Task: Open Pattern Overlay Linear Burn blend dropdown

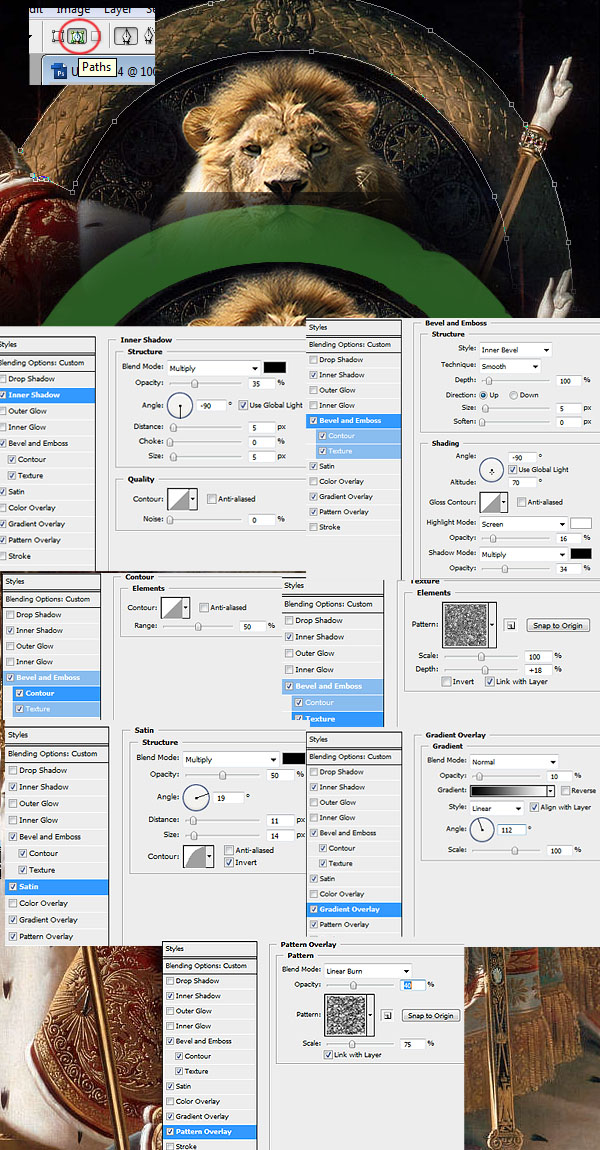Action: pos(367,970)
